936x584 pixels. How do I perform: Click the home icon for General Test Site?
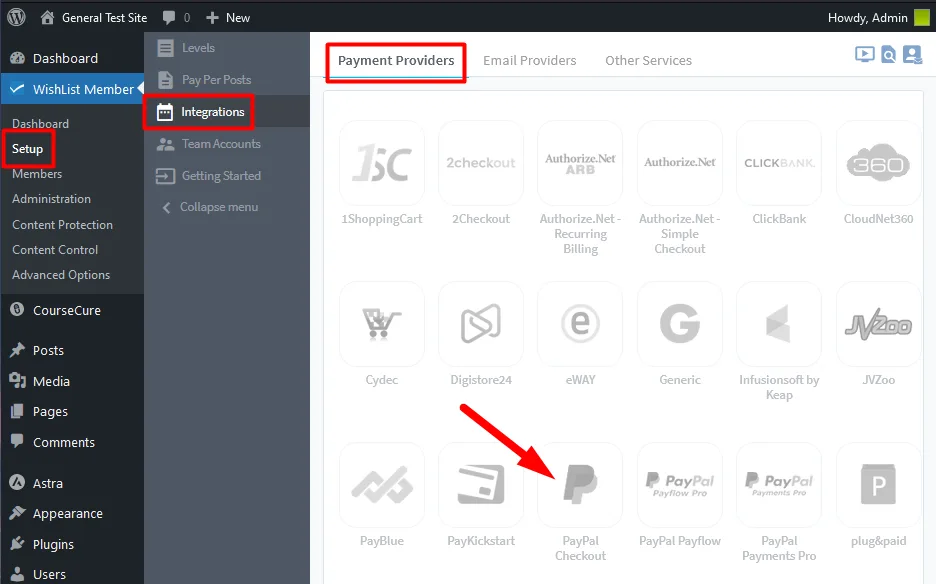(x=47, y=17)
